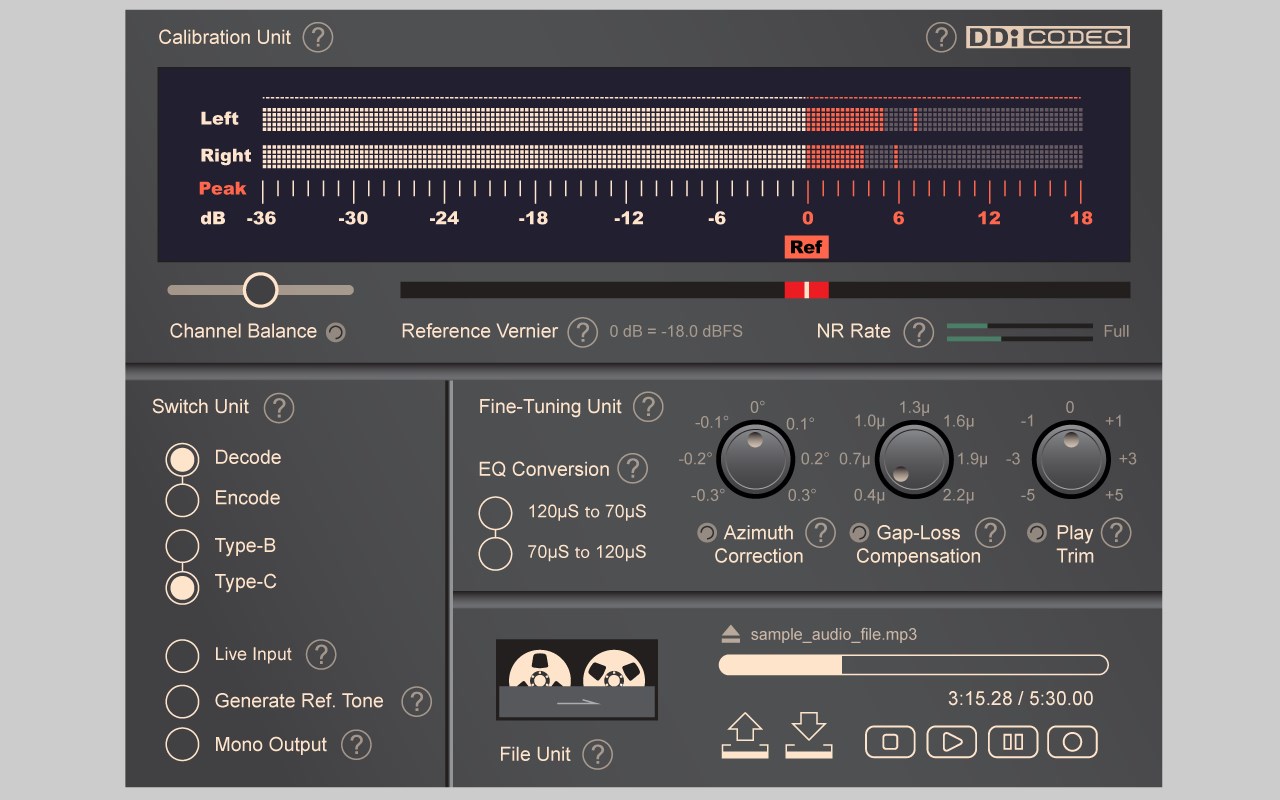Click the Play Trim knob
Viewport: 1280px width, 800px height.
click(1071, 459)
